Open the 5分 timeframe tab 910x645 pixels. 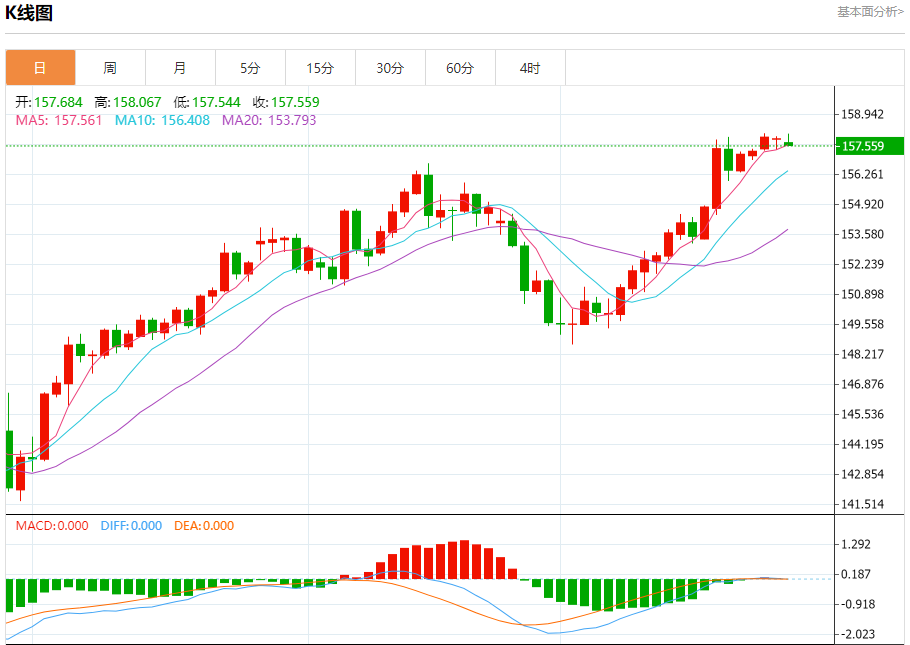click(x=250, y=68)
